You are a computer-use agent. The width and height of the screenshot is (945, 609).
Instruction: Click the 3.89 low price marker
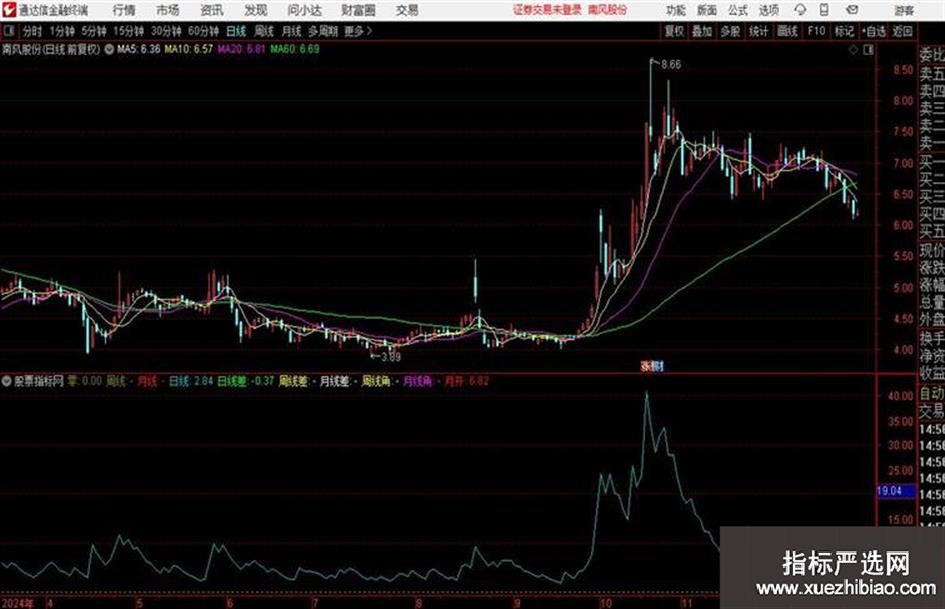pyautogui.click(x=391, y=357)
